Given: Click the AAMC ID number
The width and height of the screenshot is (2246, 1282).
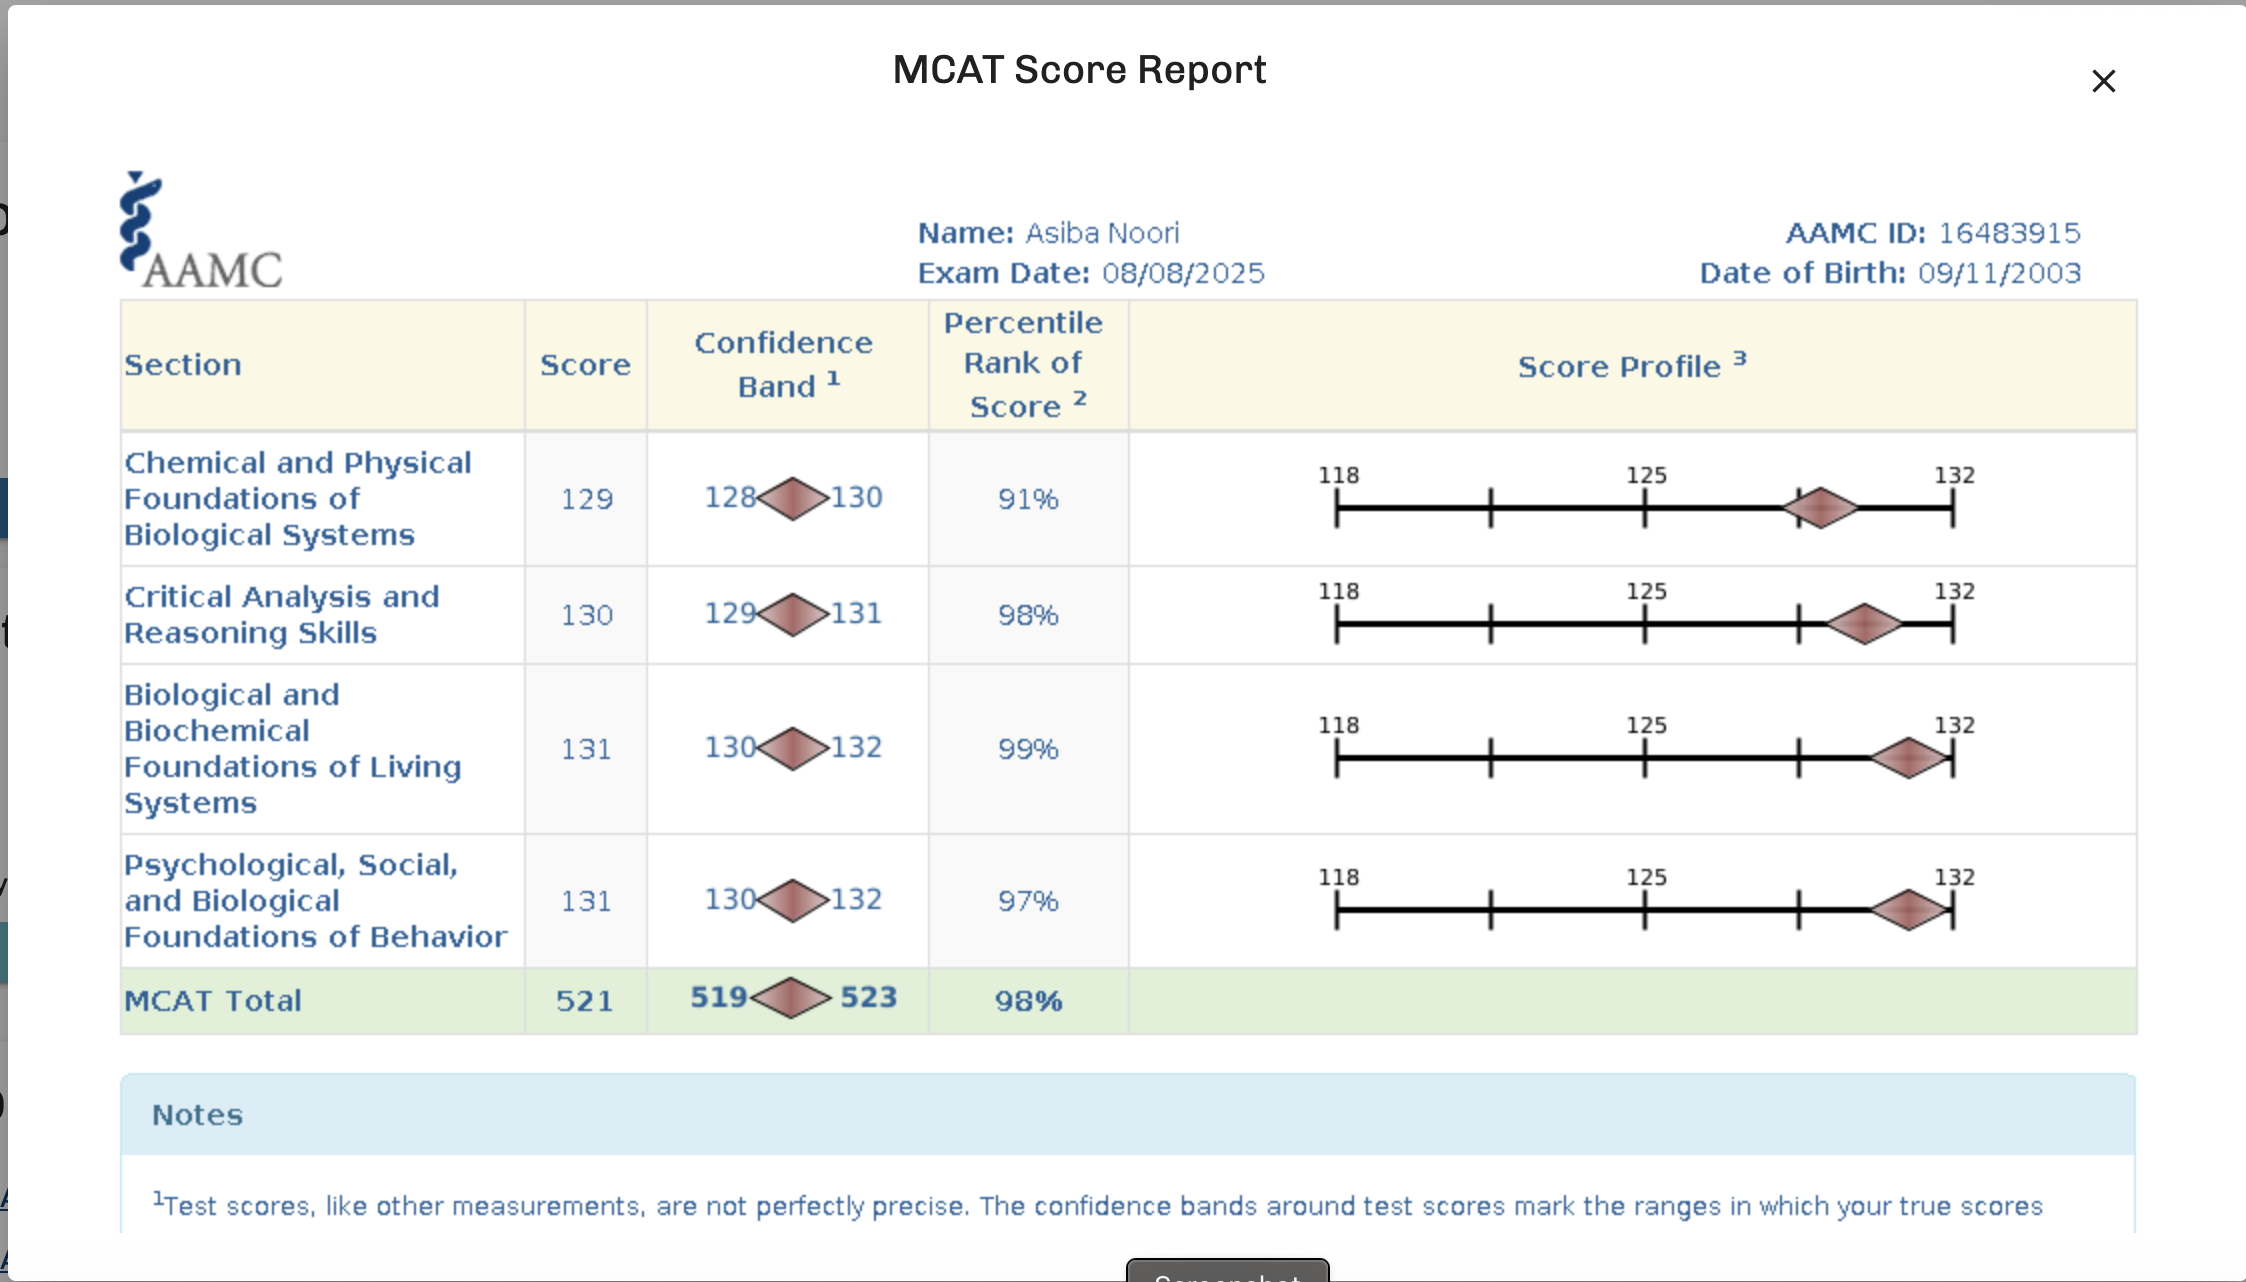Looking at the screenshot, I should tap(2009, 233).
